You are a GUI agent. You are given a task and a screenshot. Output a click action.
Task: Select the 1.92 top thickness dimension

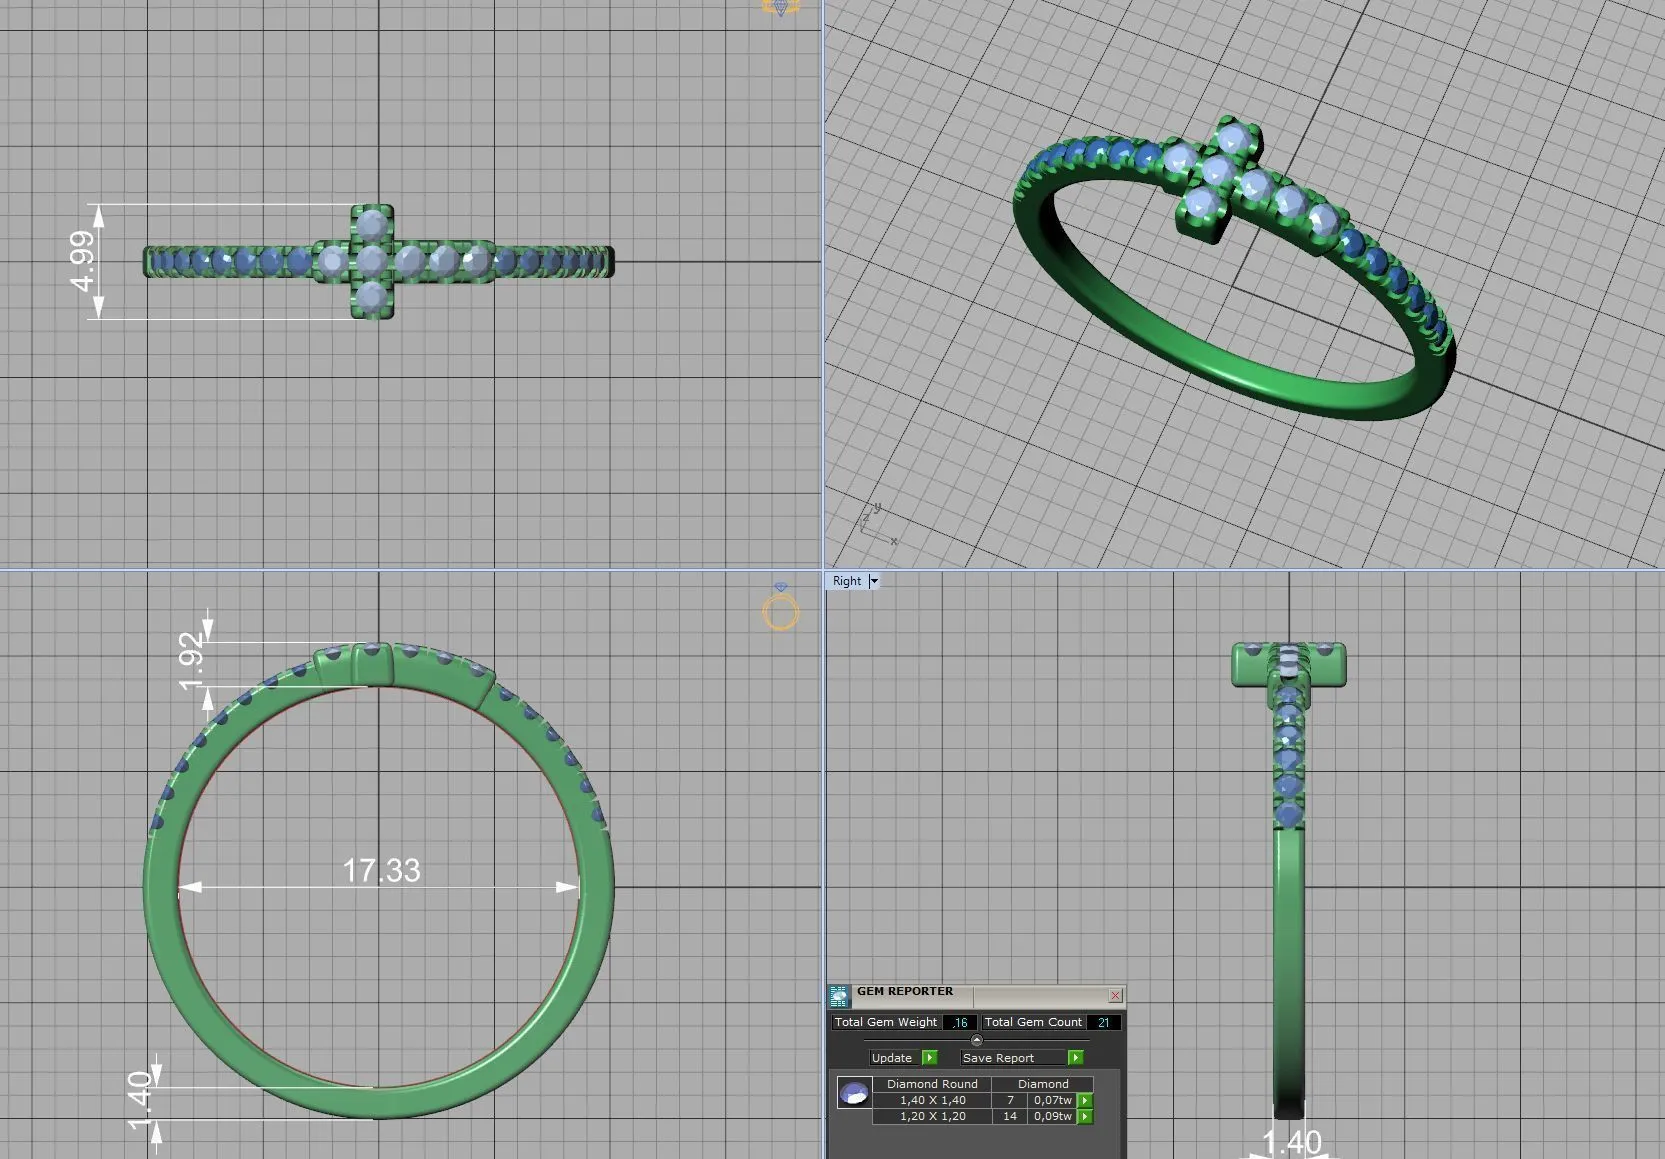191,662
